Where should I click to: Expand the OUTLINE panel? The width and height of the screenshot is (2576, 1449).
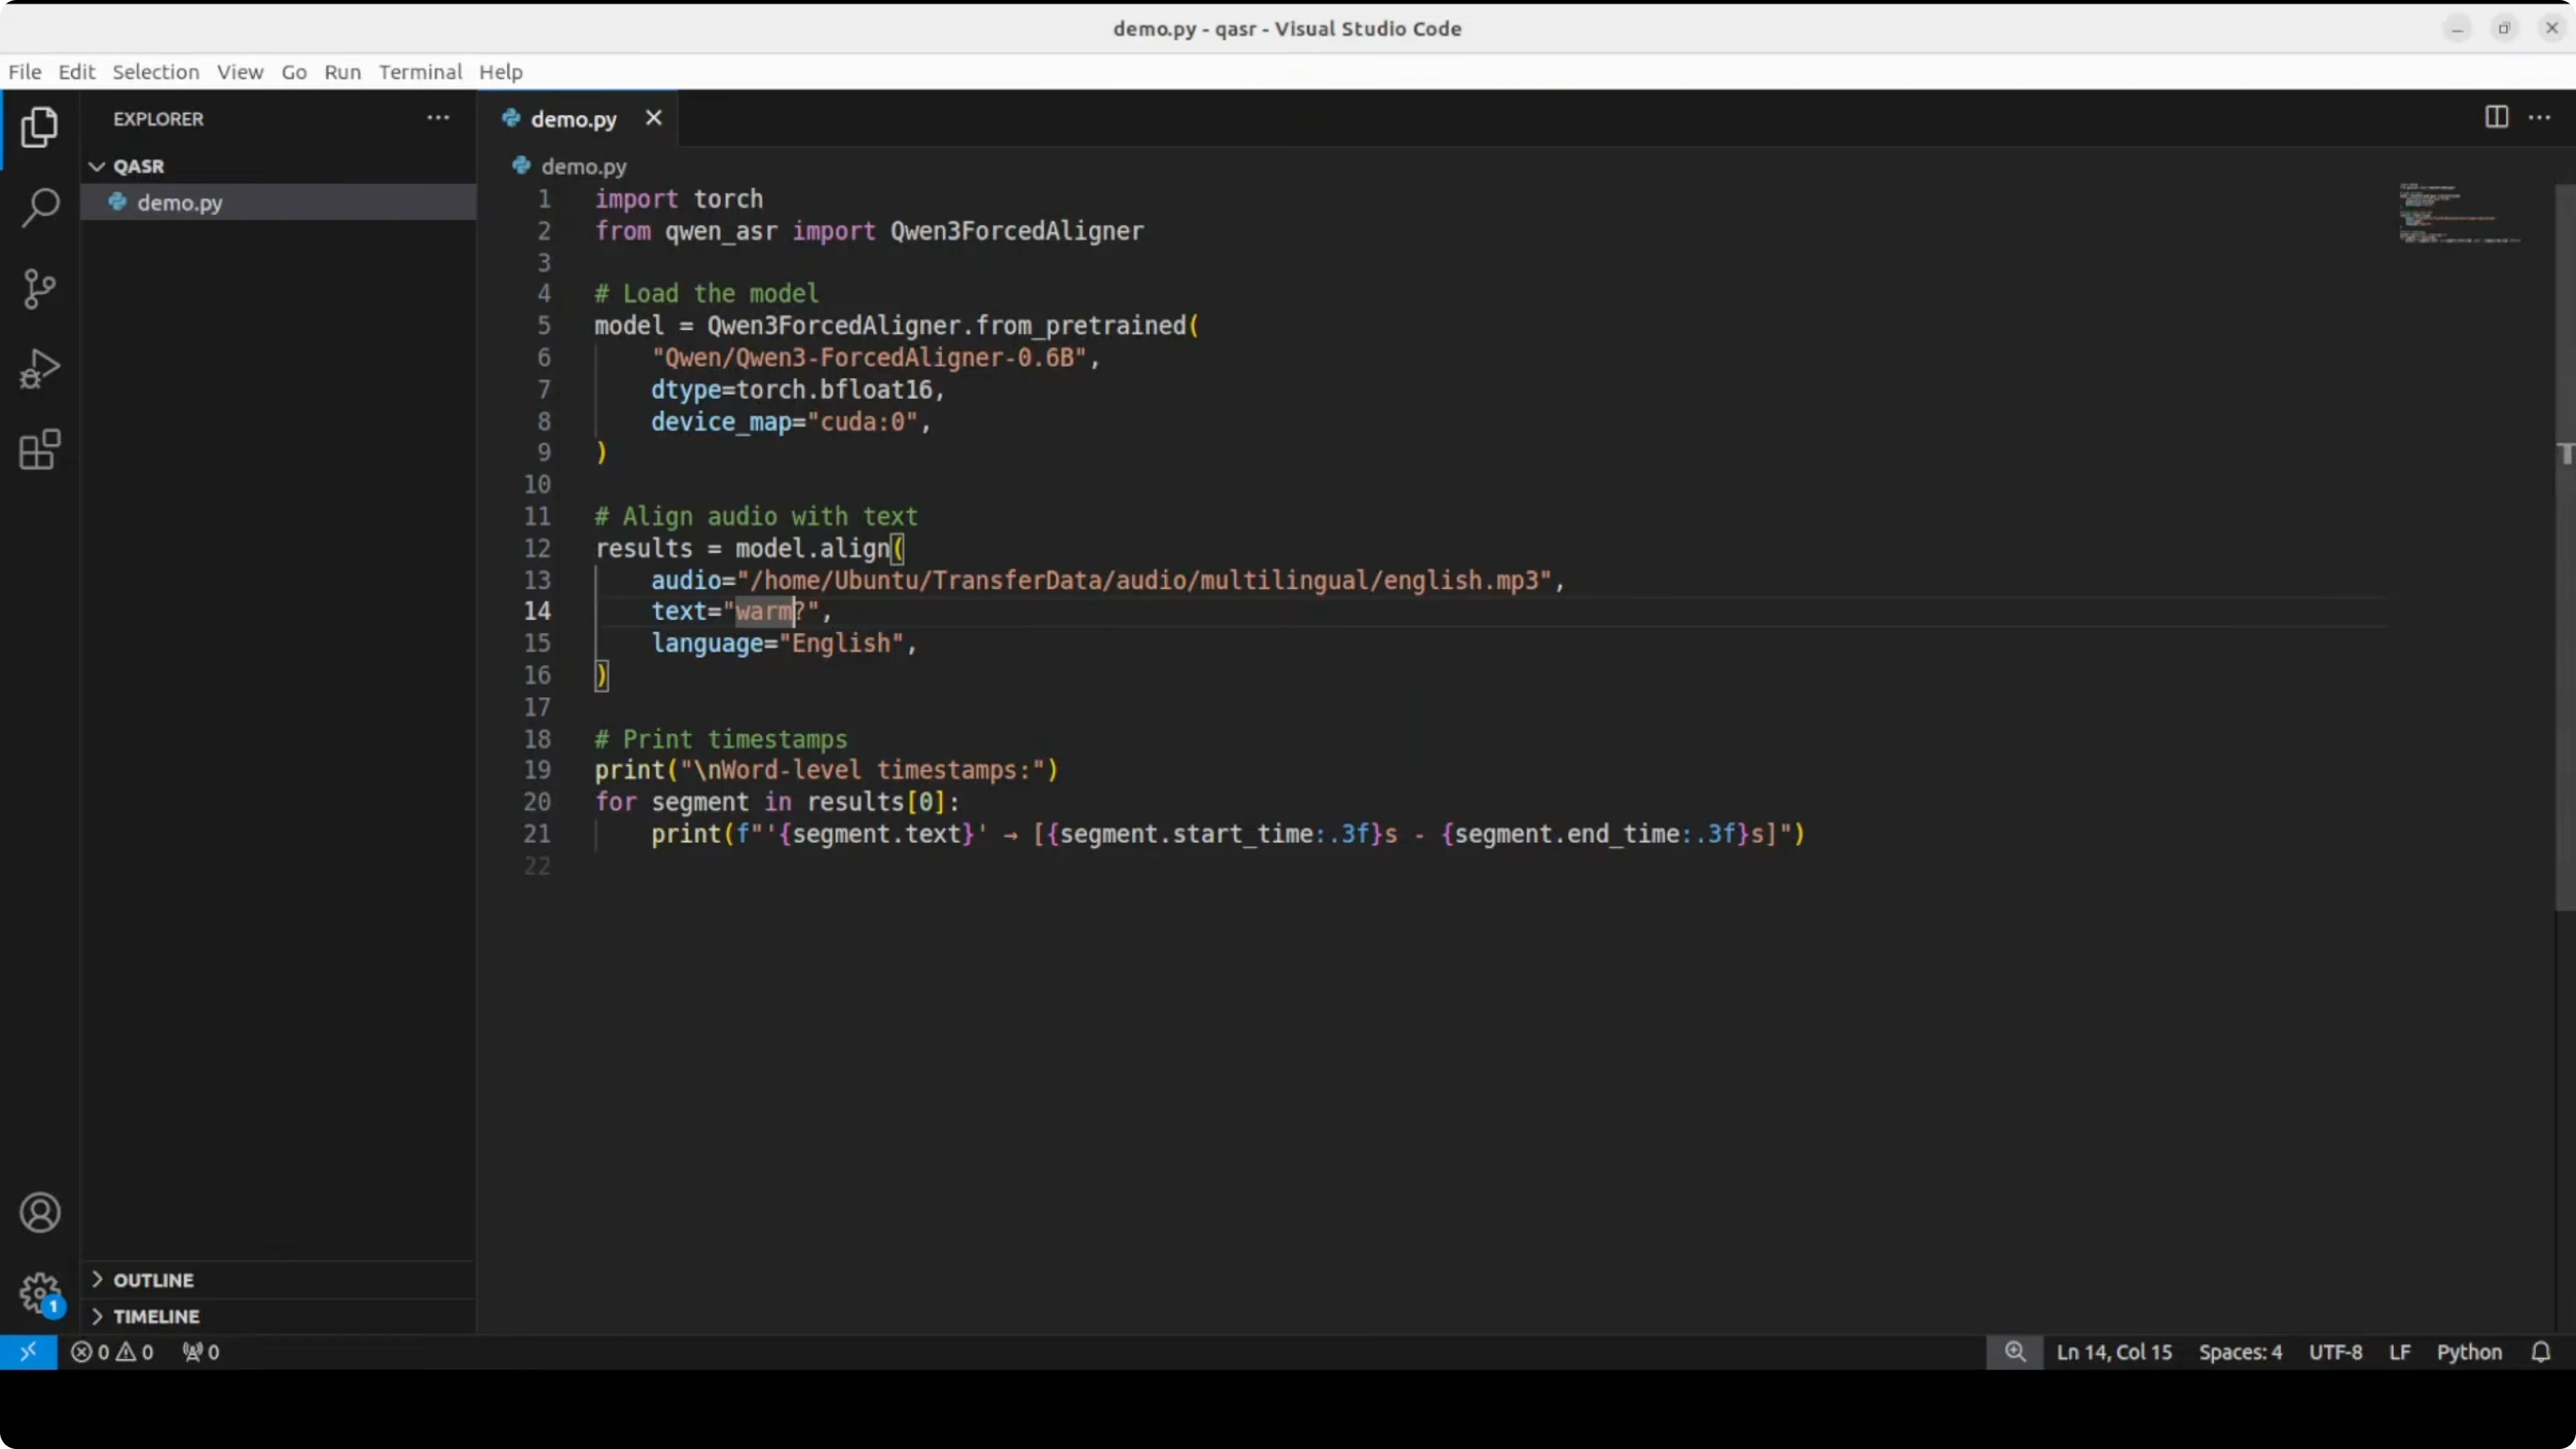(152, 1280)
